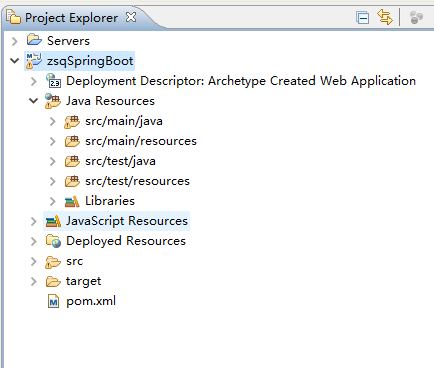Click the Libraries books icon

pos(72,201)
